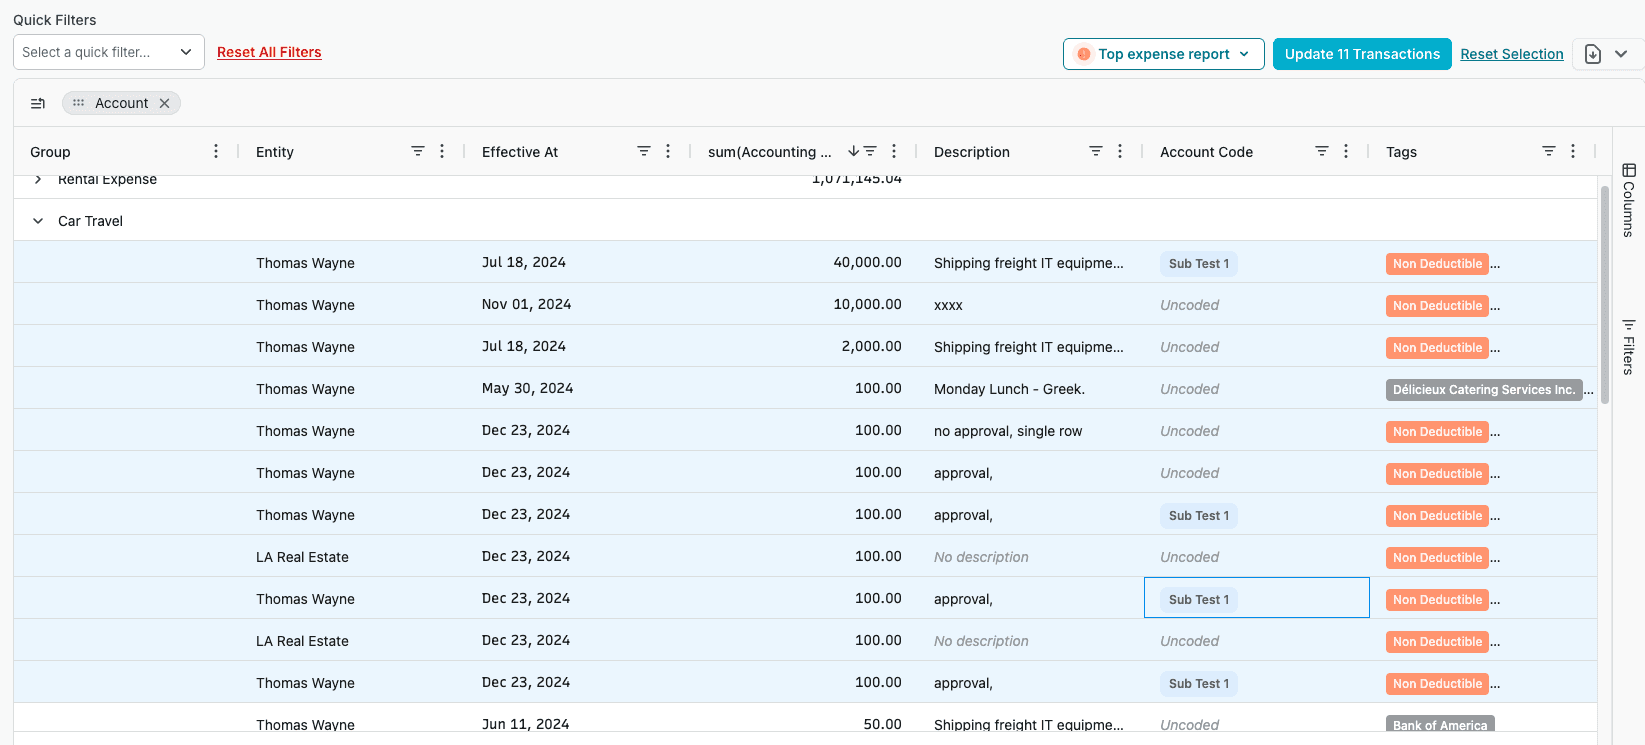The width and height of the screenshot is (1645, 745).
Task: Select the 2,000.00 amount cell
Action: pyautogui.click(x=804, y=346)
